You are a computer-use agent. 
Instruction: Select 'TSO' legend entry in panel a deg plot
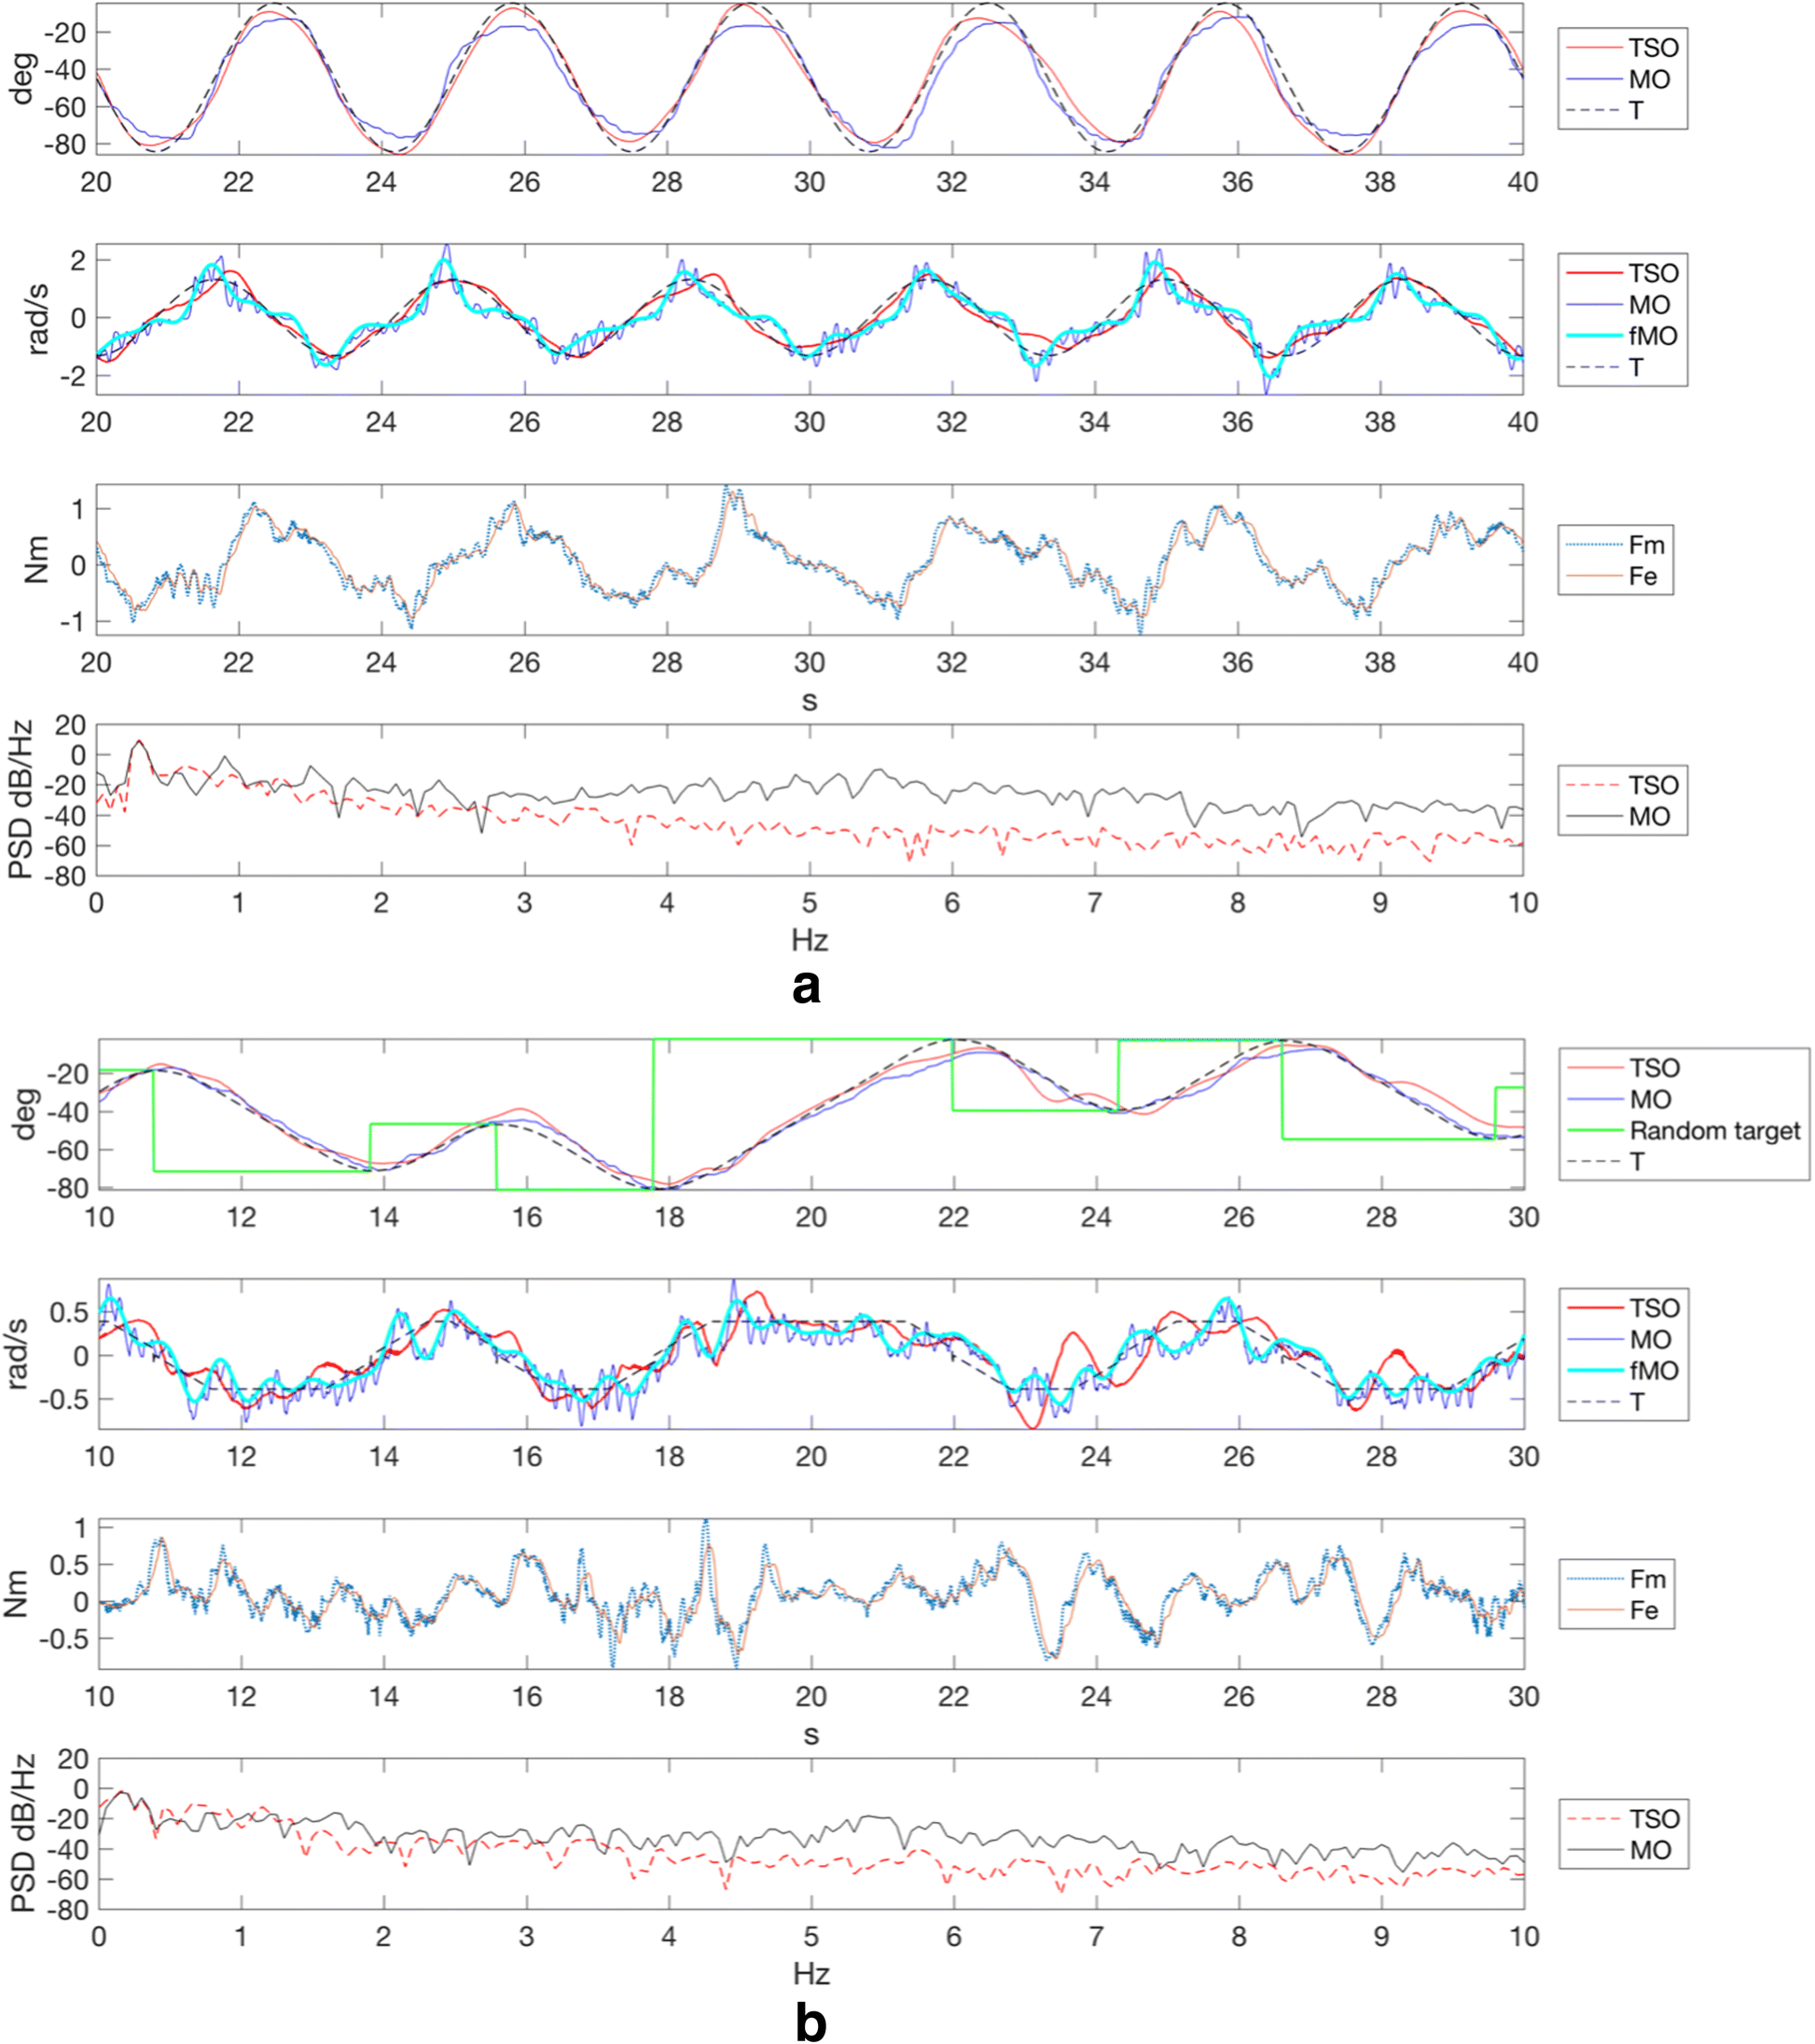1622,48
